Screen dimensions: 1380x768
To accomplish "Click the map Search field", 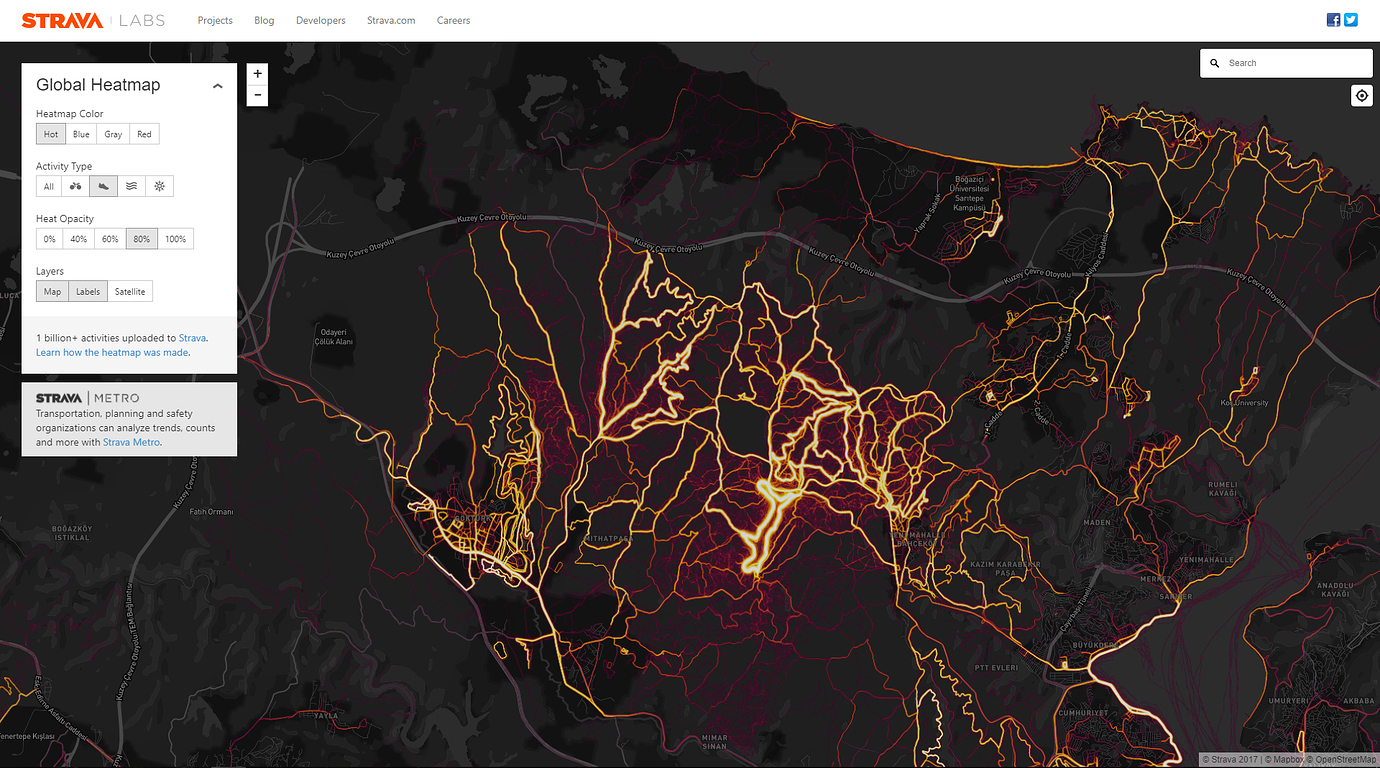I will pyautogui.click(x=1295, y=63).
